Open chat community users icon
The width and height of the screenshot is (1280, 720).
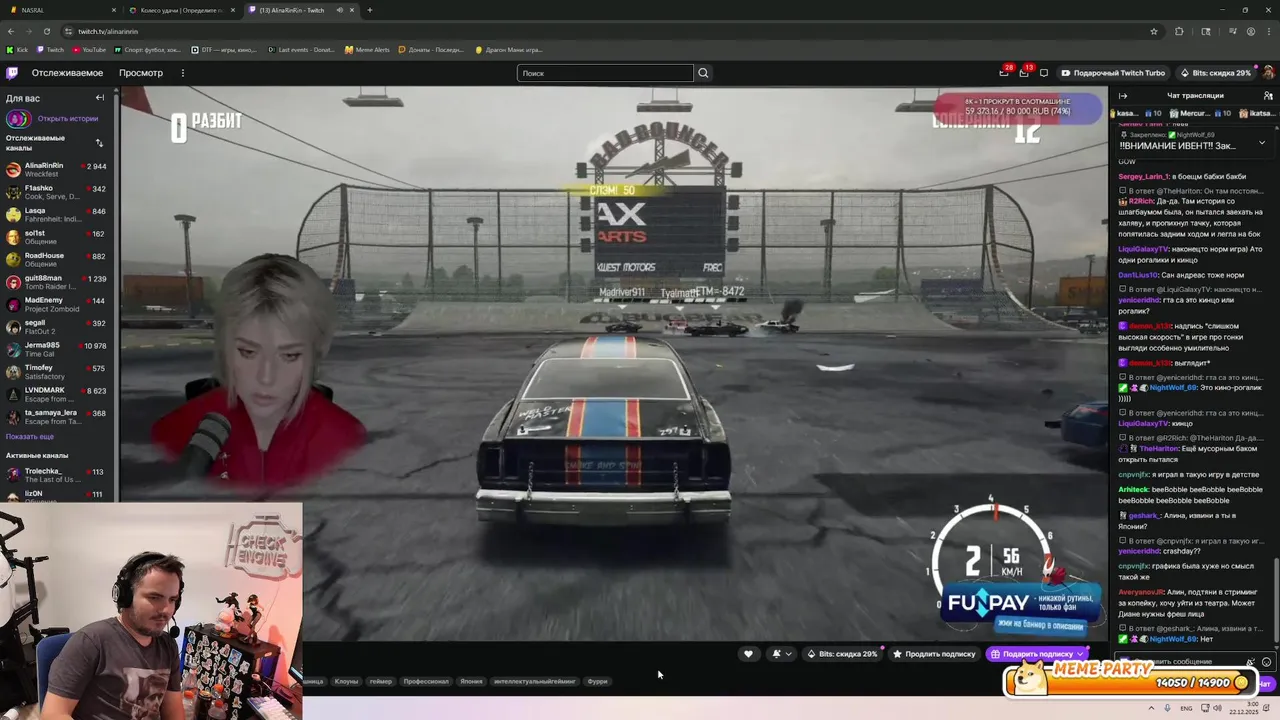(x=1268, y=96)
